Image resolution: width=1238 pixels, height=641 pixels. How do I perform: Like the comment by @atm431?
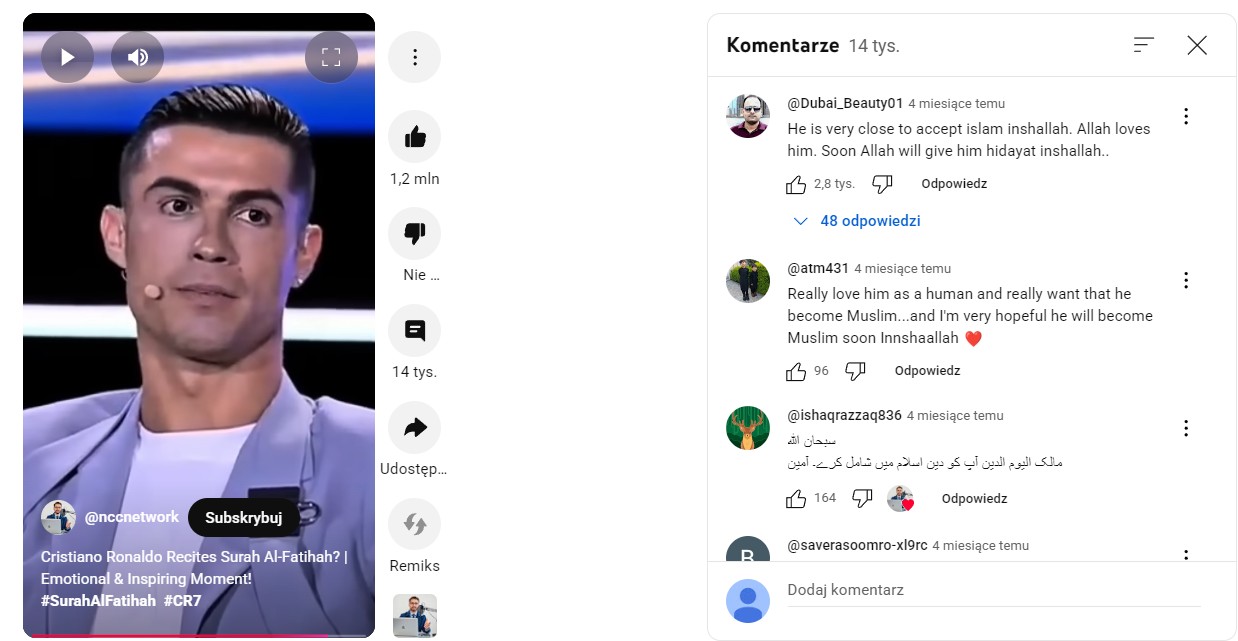pos(796,371)
